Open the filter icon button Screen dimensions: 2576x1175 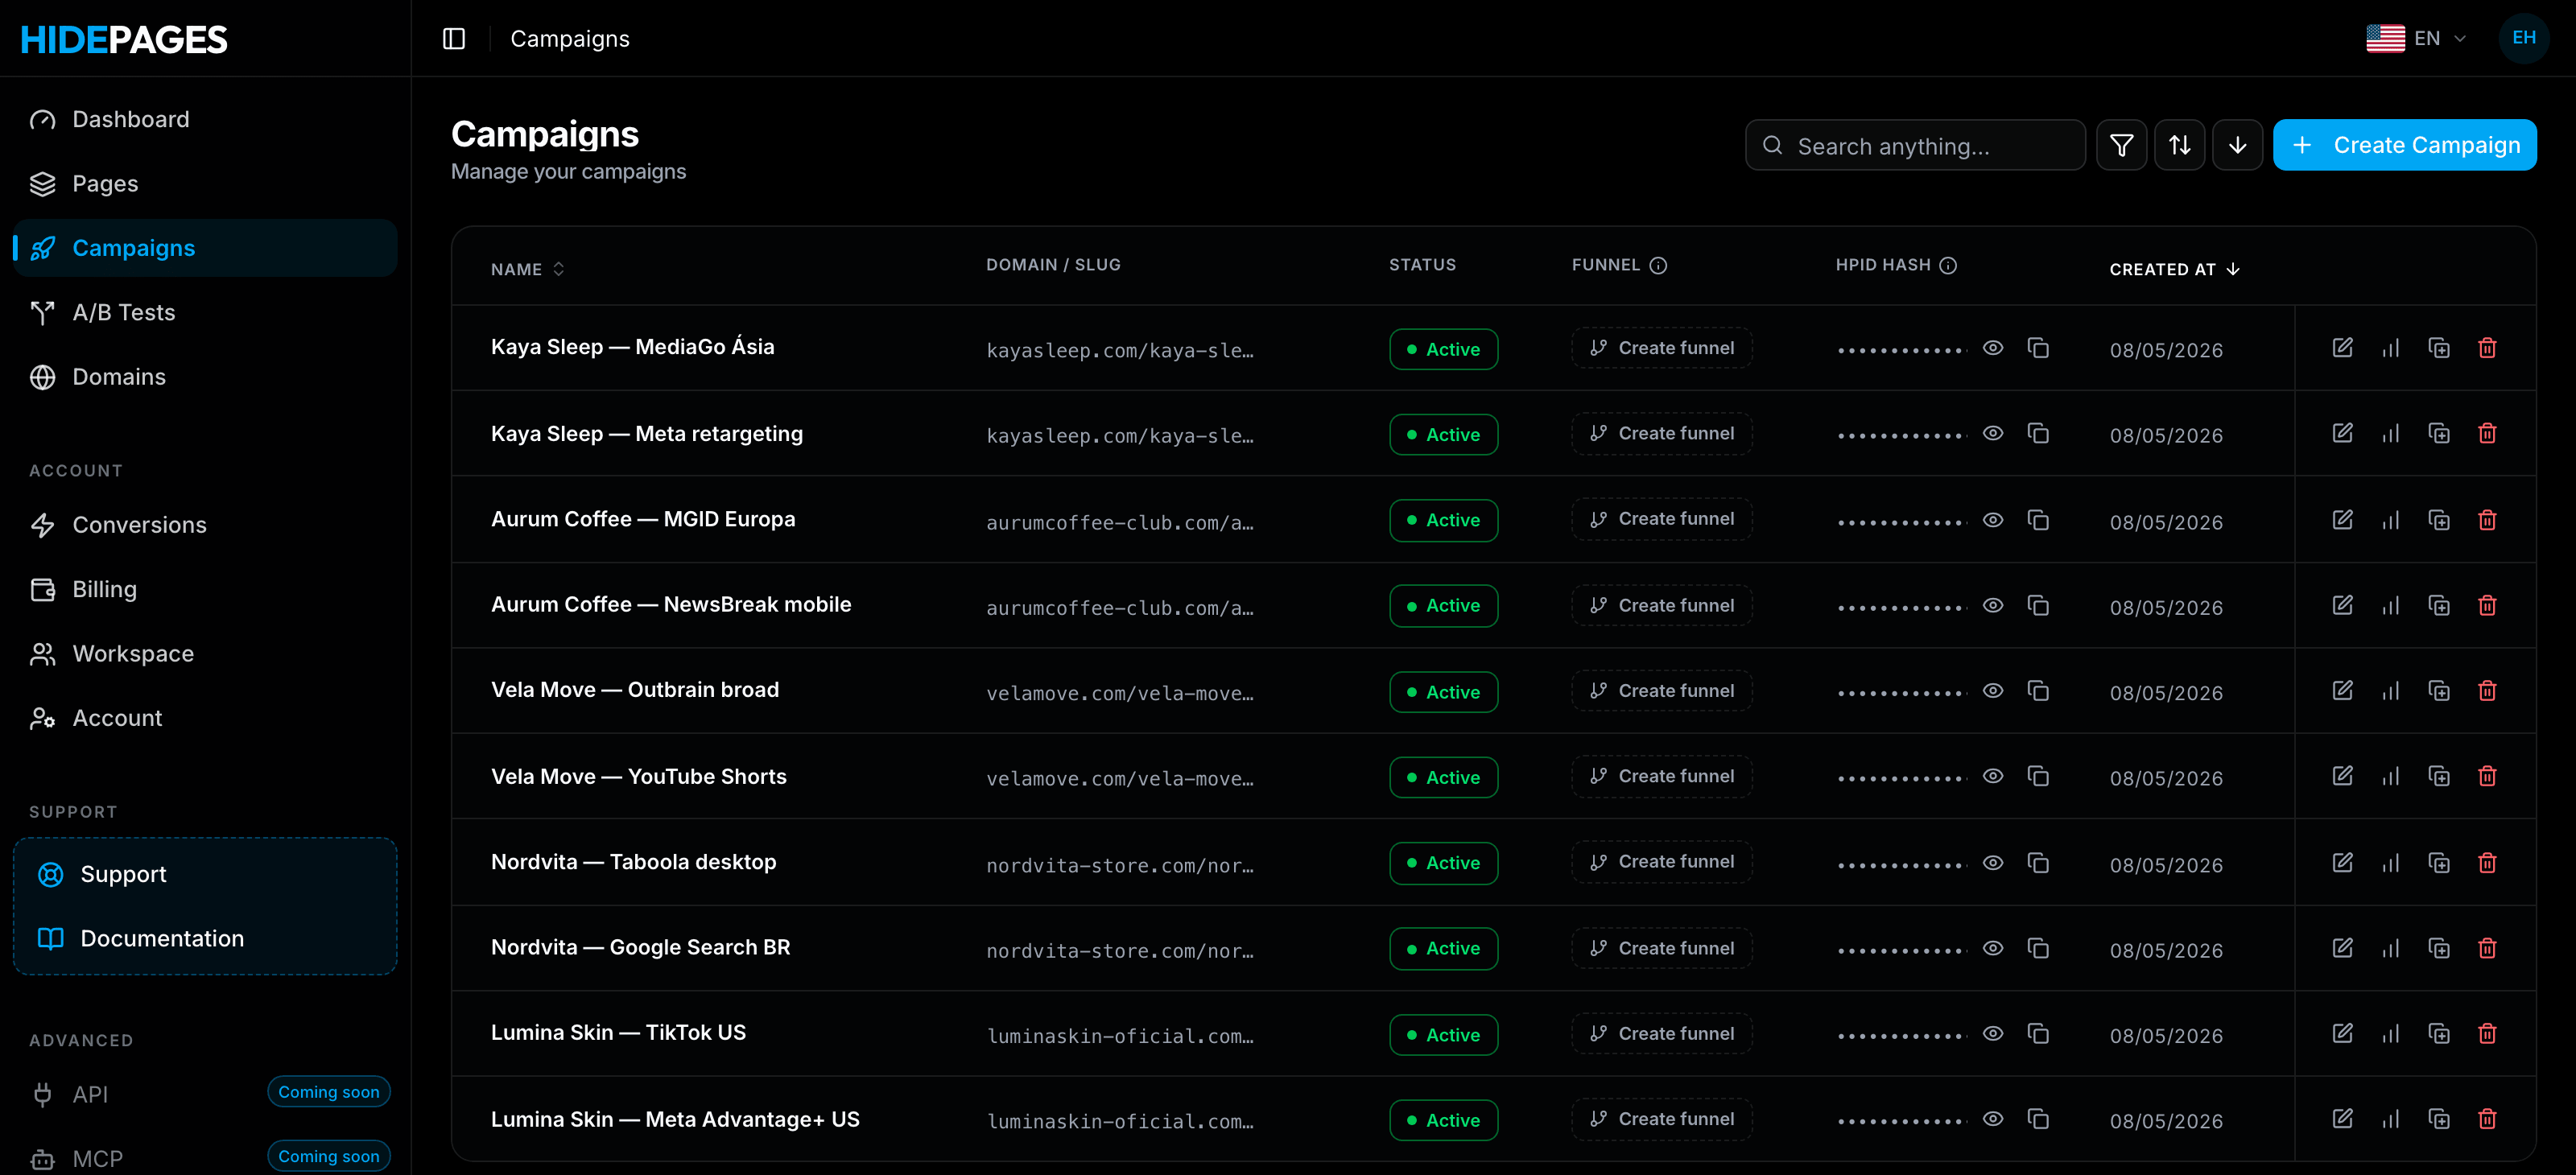tap(2121, 145)
